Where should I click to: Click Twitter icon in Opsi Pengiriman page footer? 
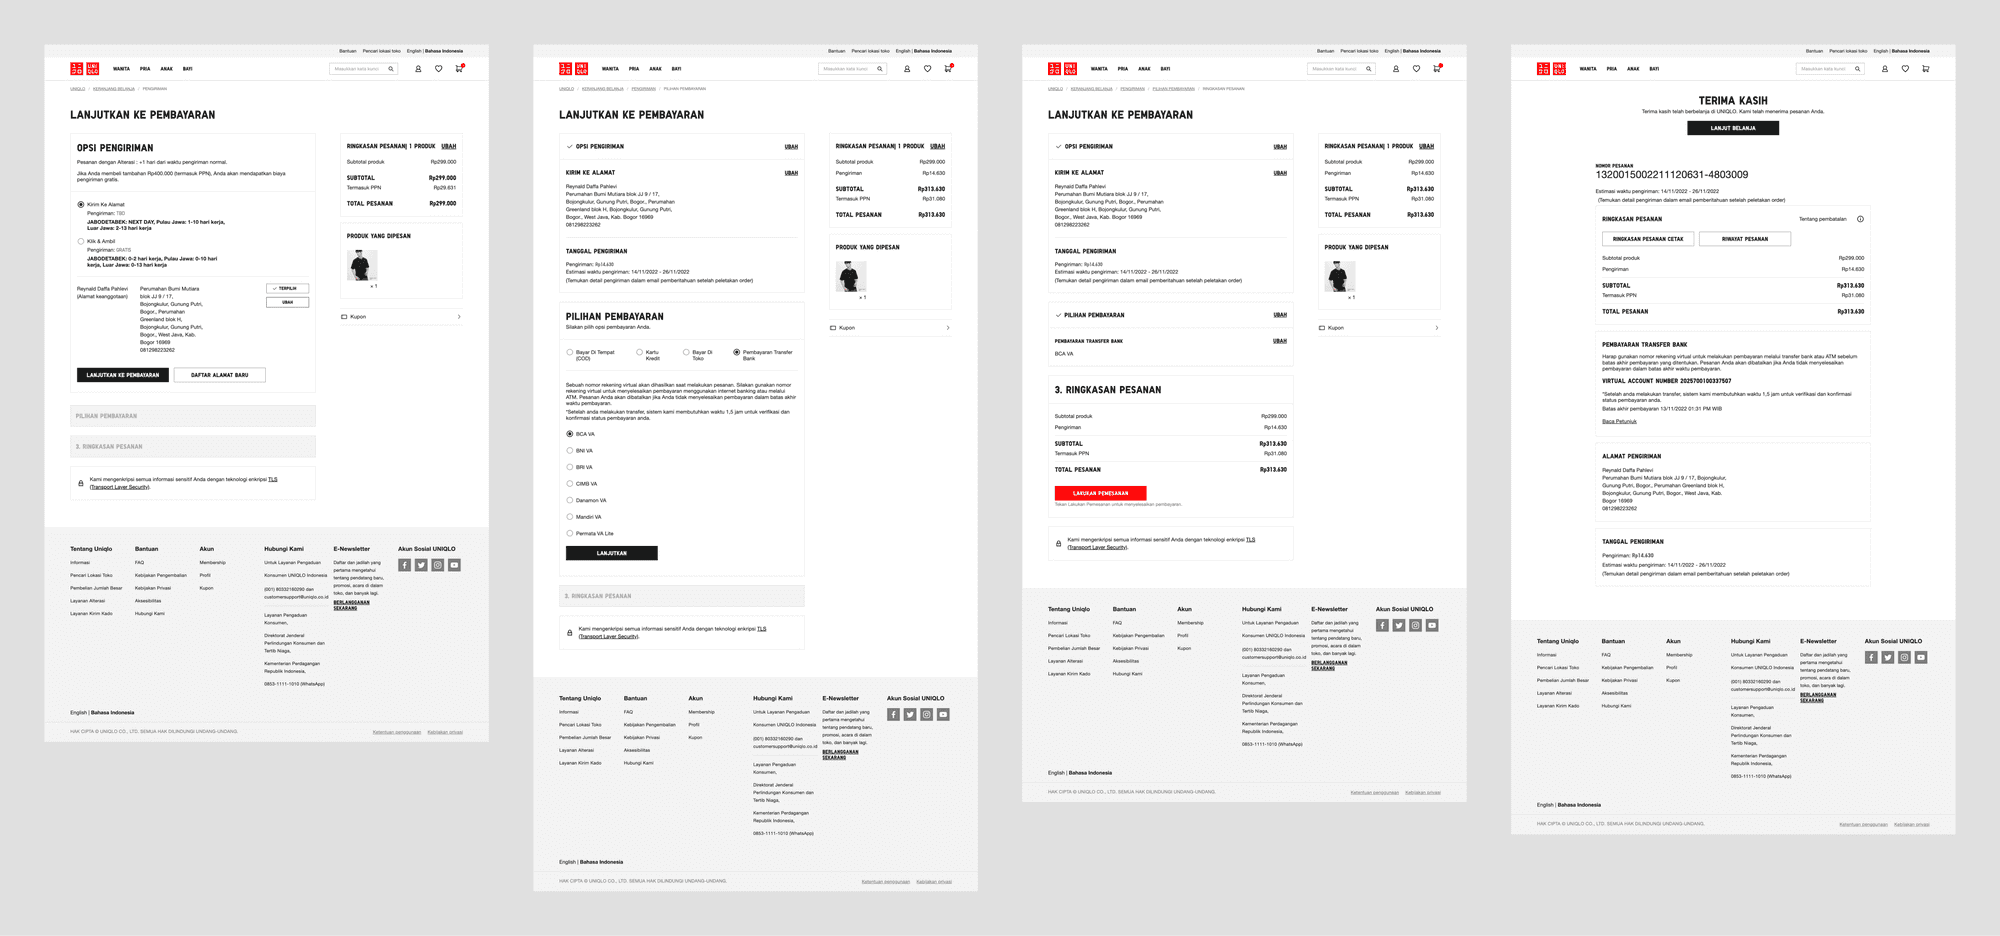[x=421, y=565]
